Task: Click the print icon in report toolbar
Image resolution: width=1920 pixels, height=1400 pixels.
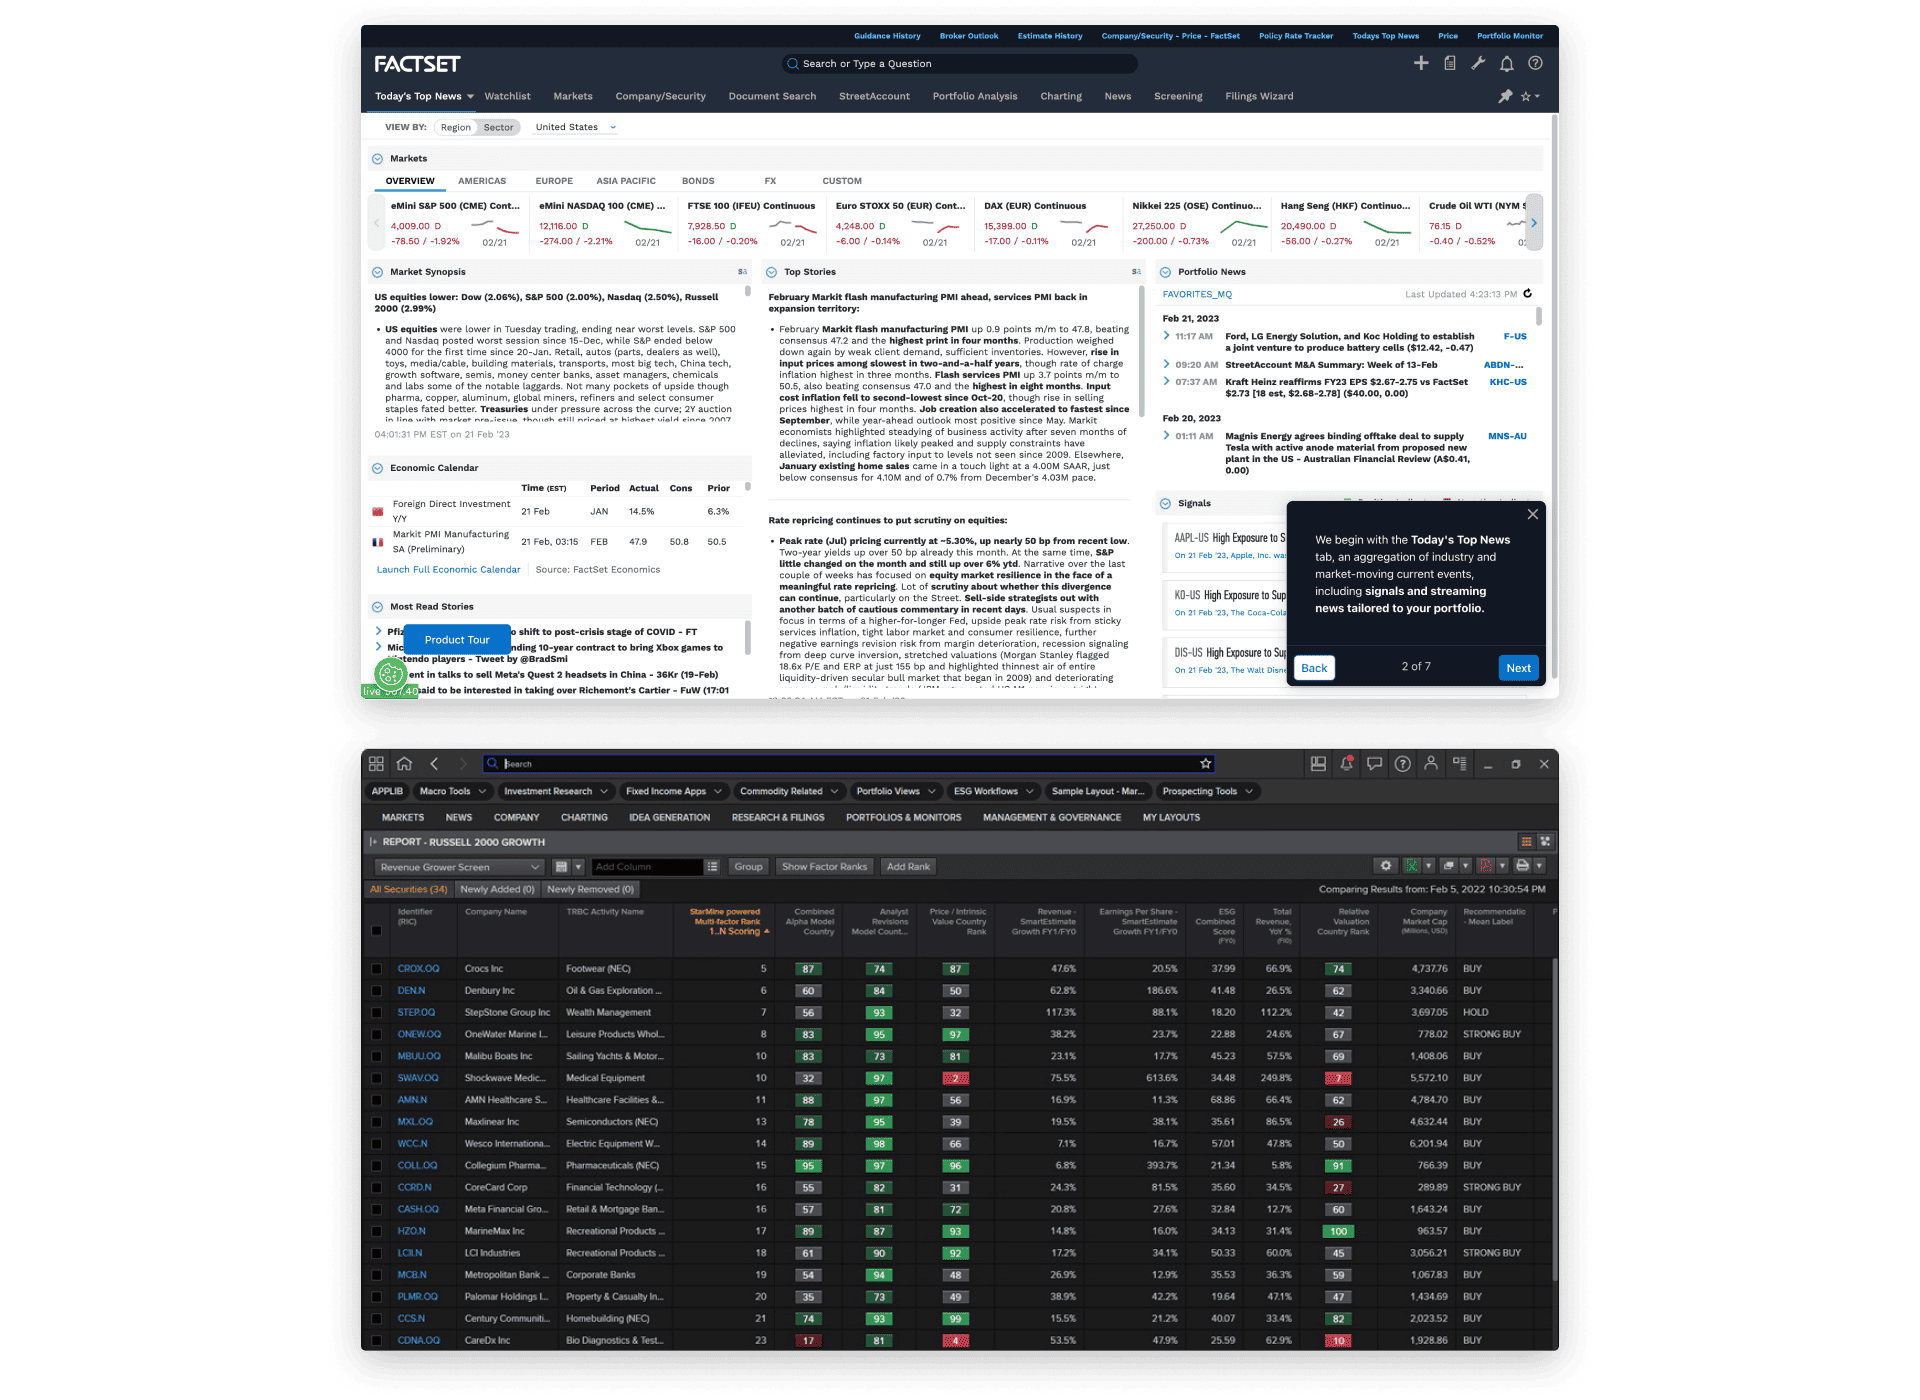Action: point(1522,866)
